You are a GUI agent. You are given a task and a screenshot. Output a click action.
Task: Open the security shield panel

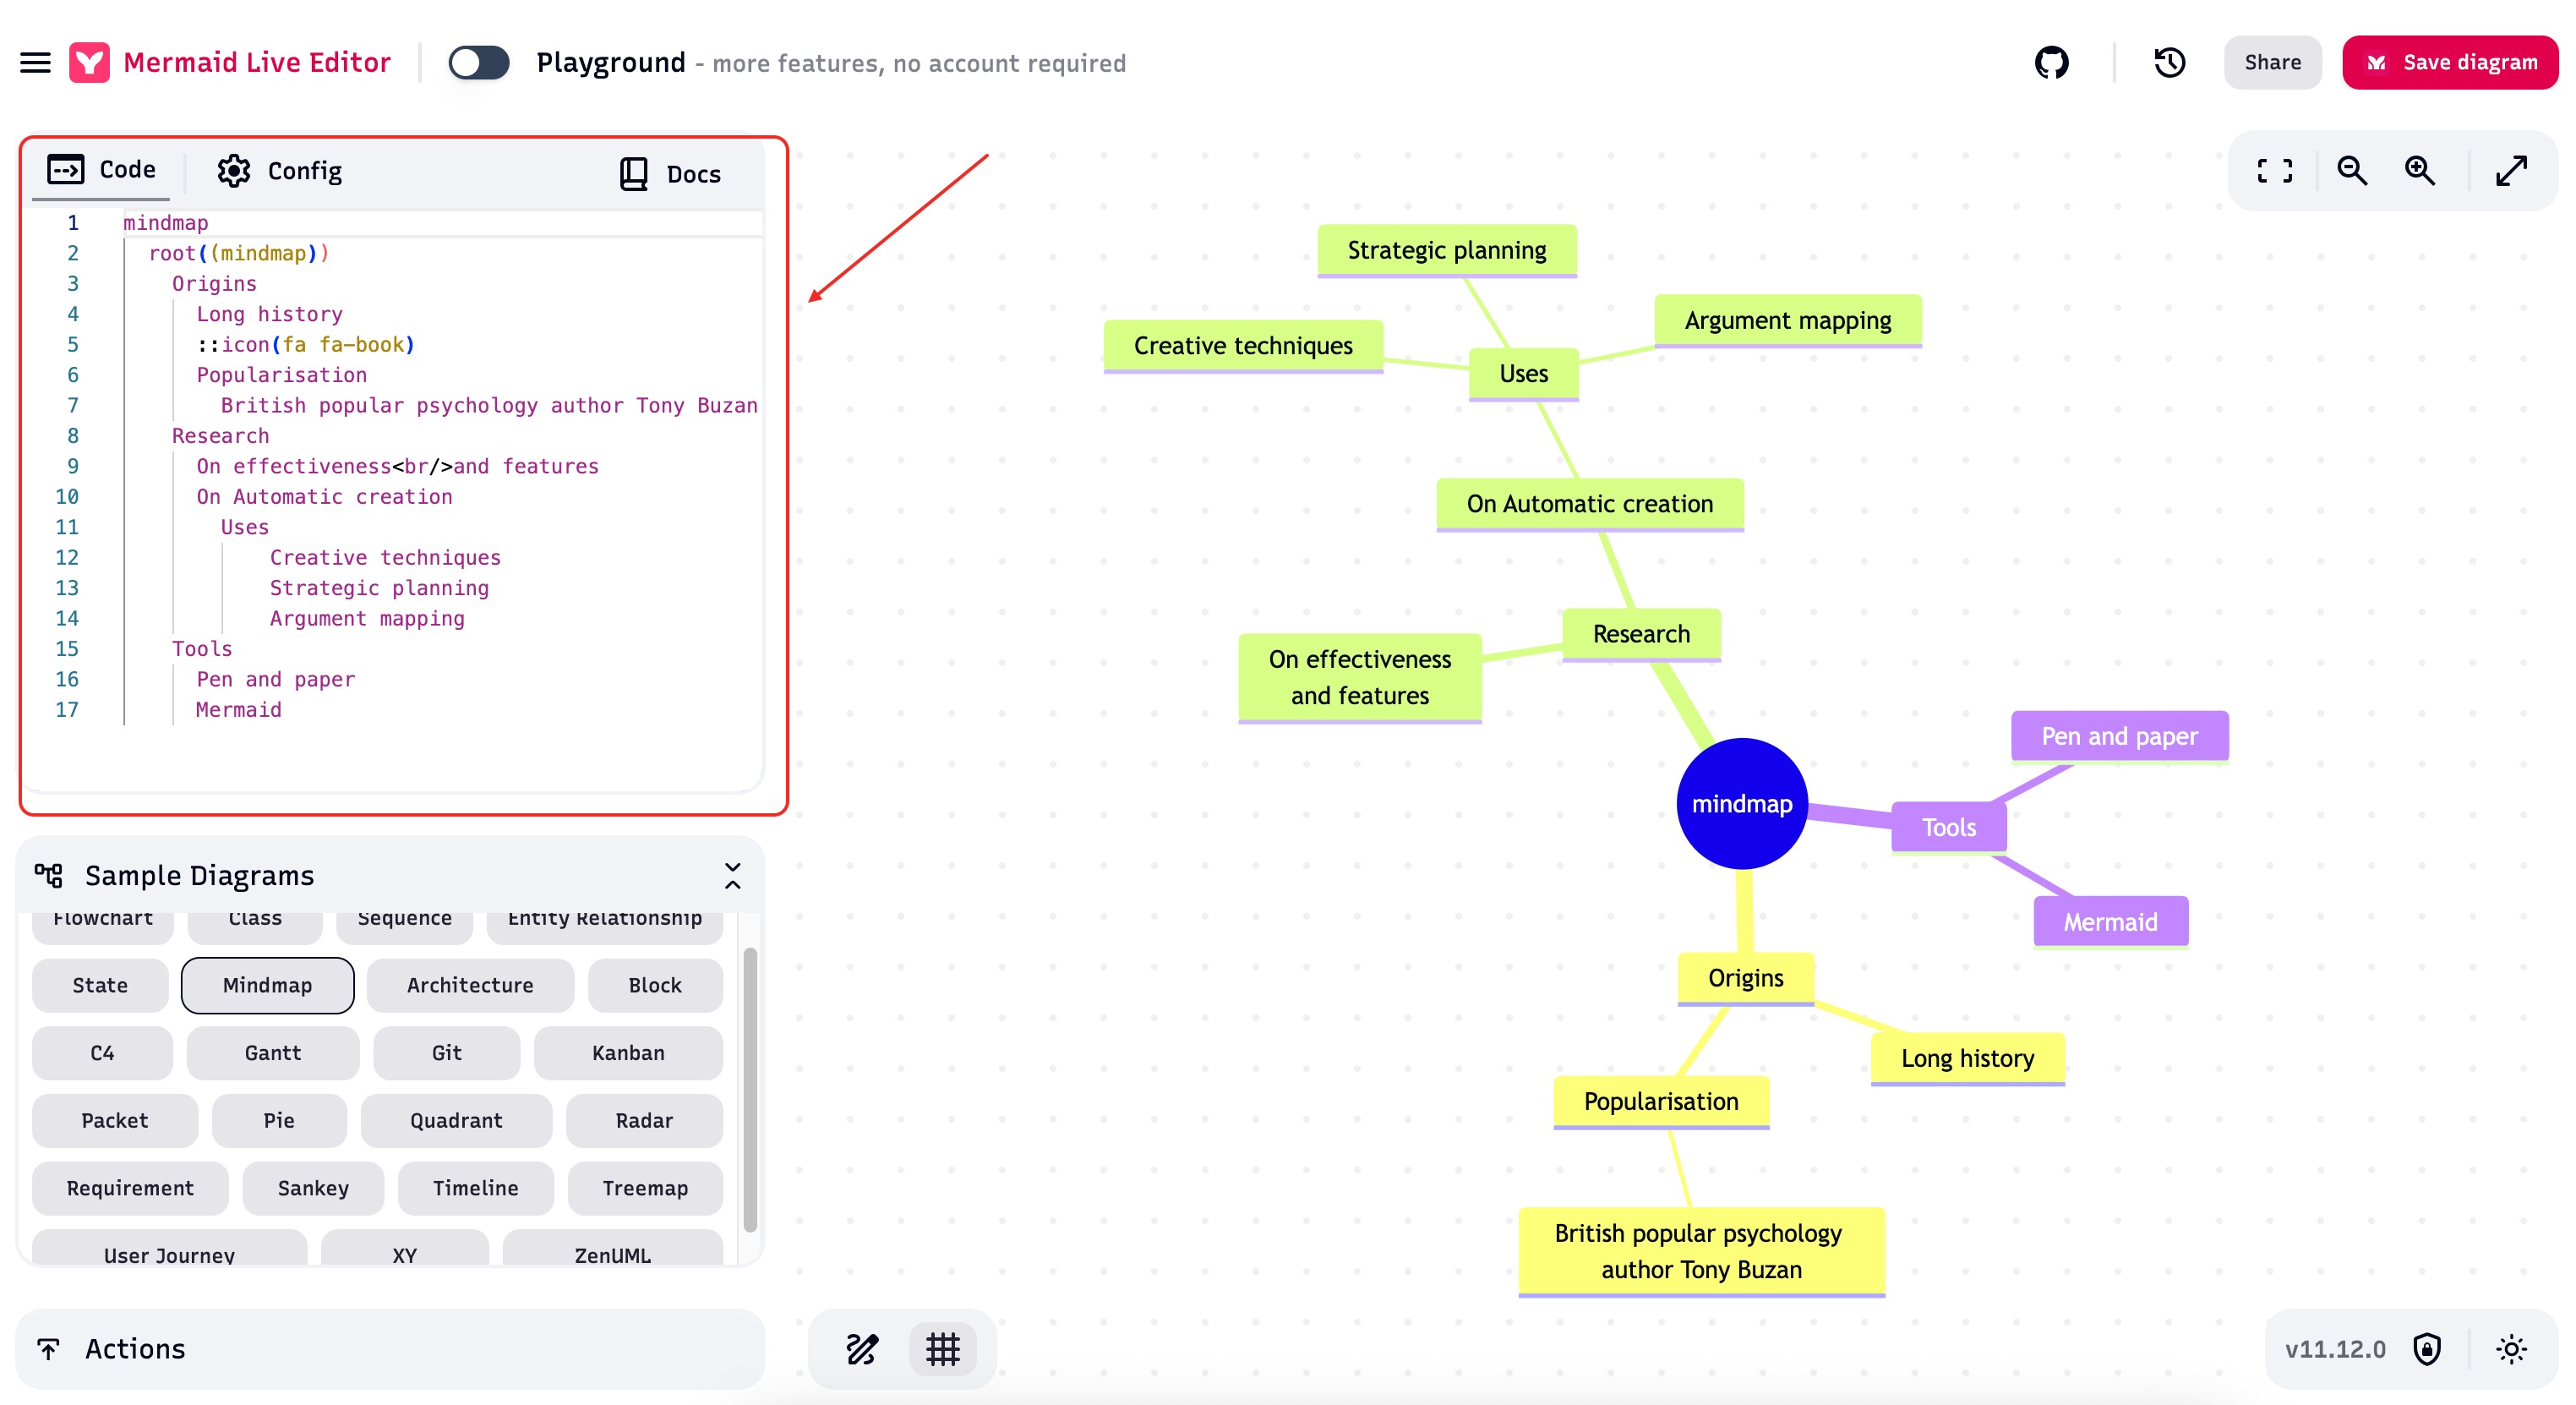point(2428,1348)
